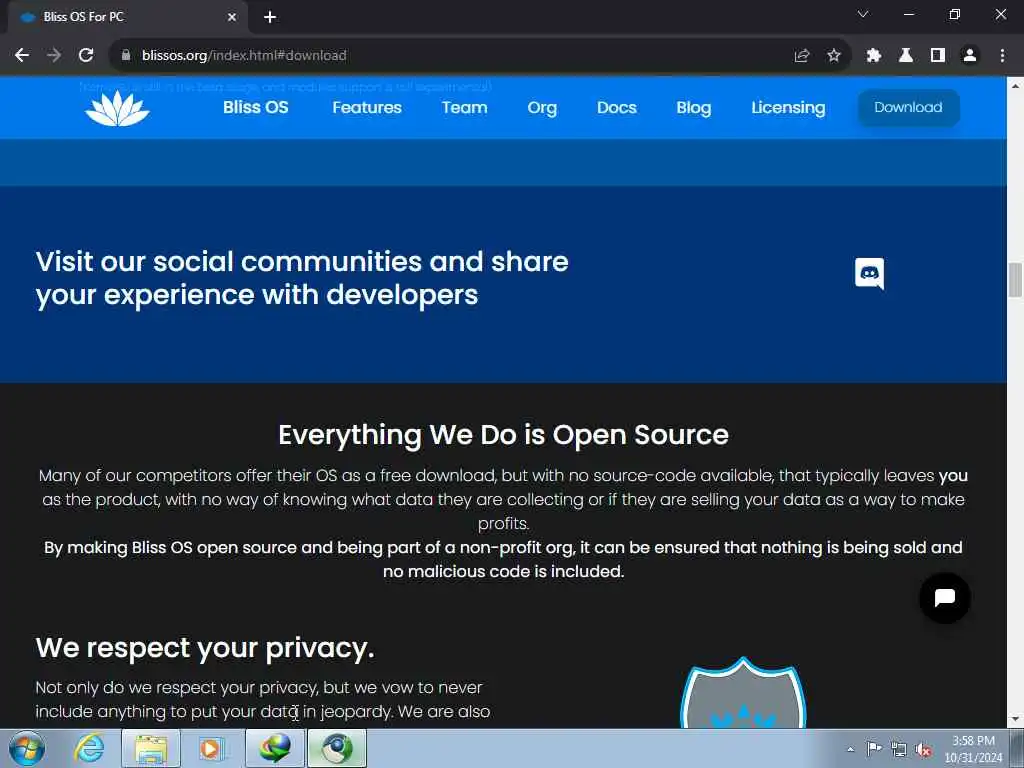Click the privacy shield image
Viewport: 1024px width, 768px height.
point(743,694)
